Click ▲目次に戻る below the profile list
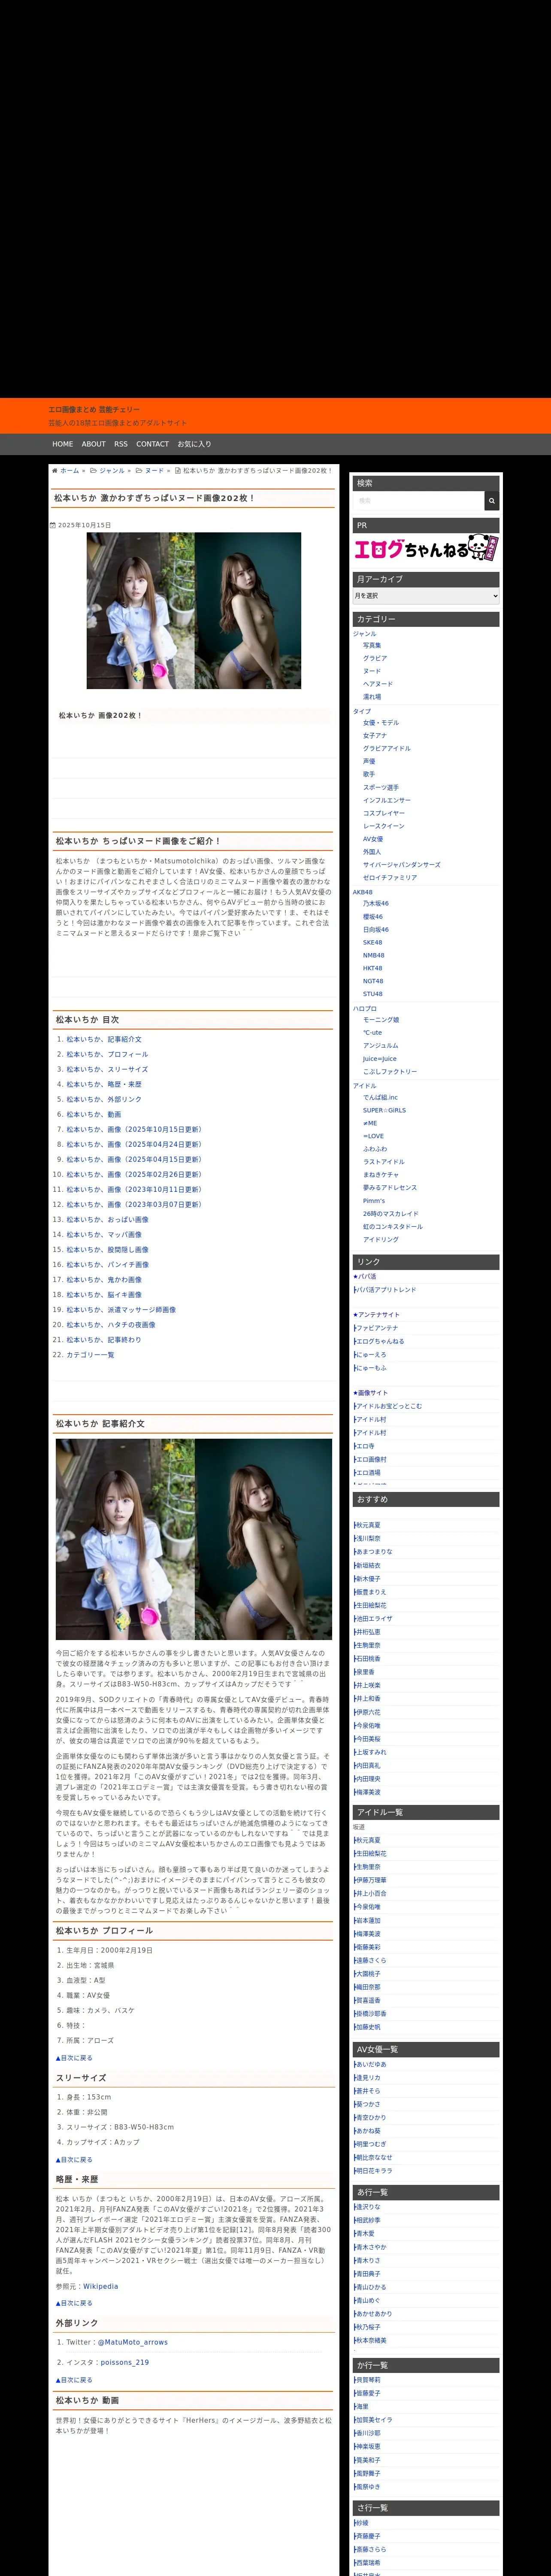 click(x=74, y=2058)
